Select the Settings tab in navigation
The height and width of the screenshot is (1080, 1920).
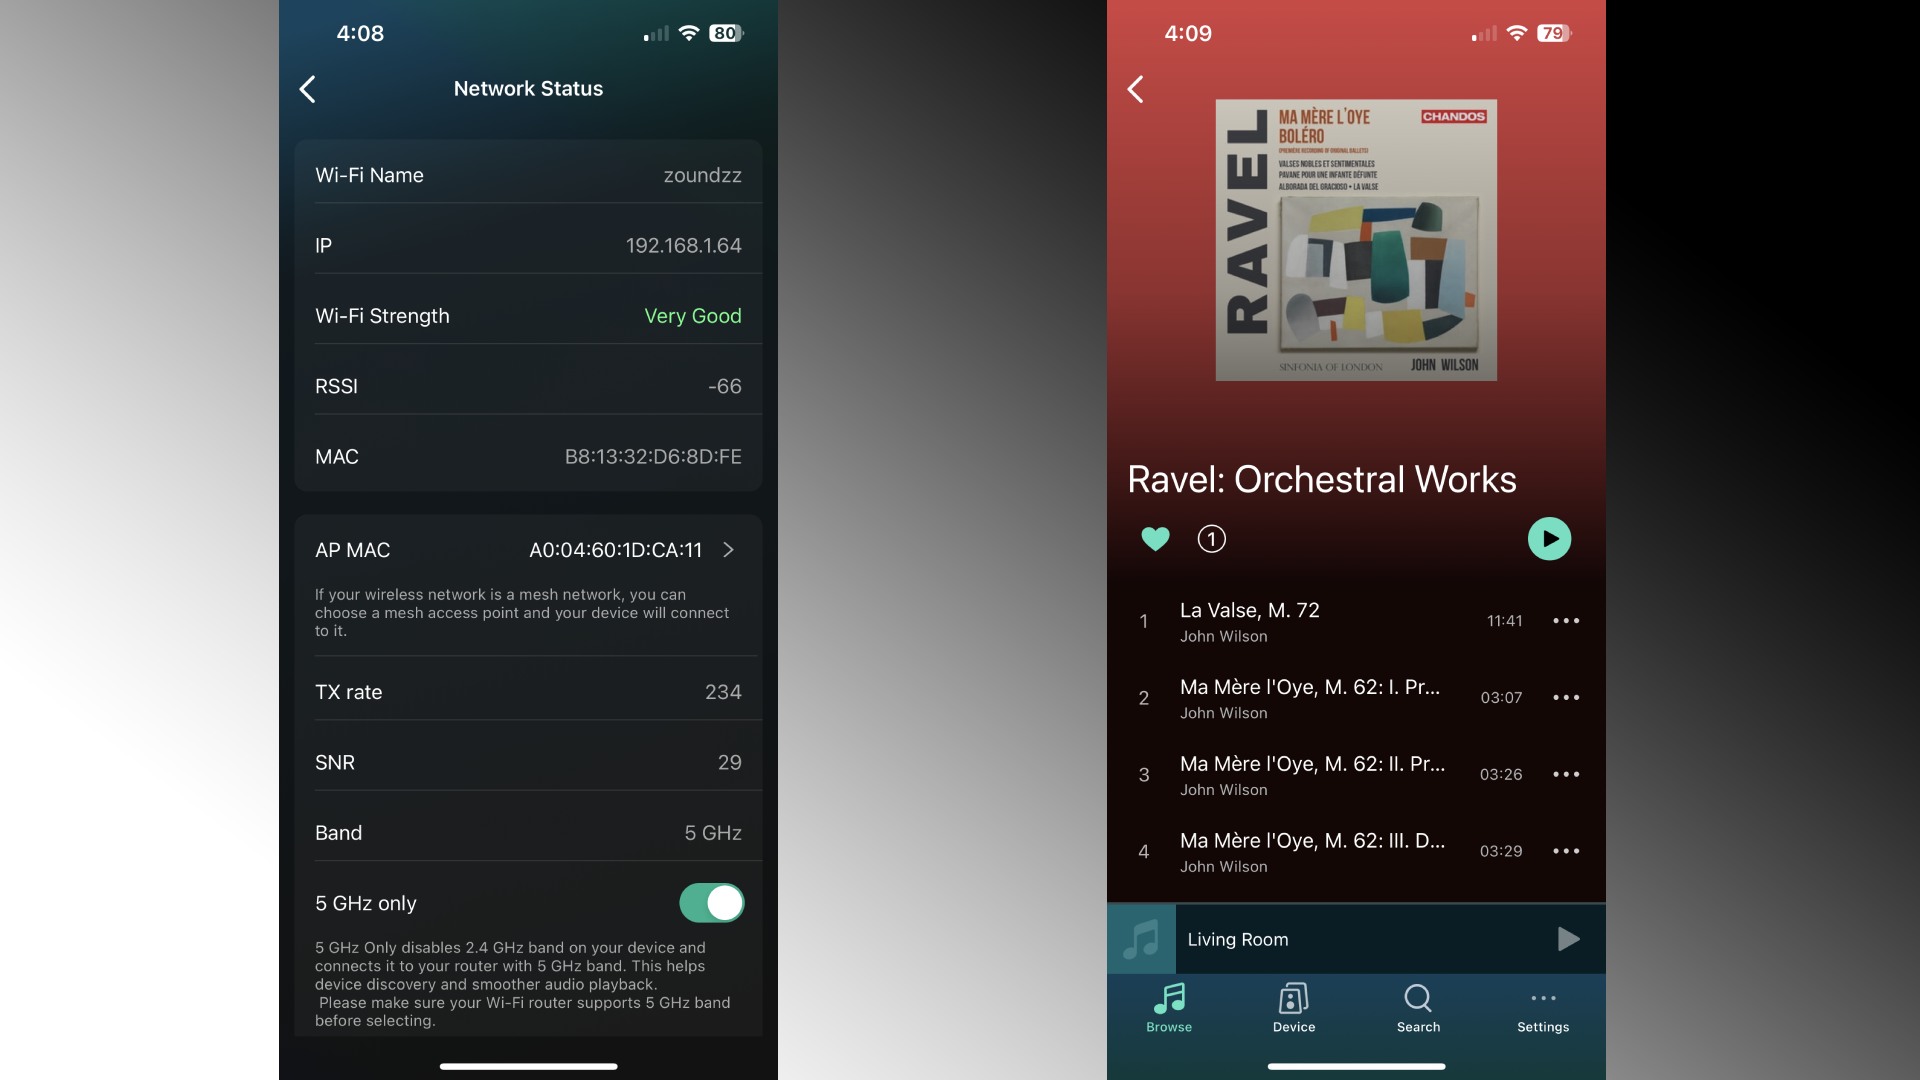coord(1543,1009)
